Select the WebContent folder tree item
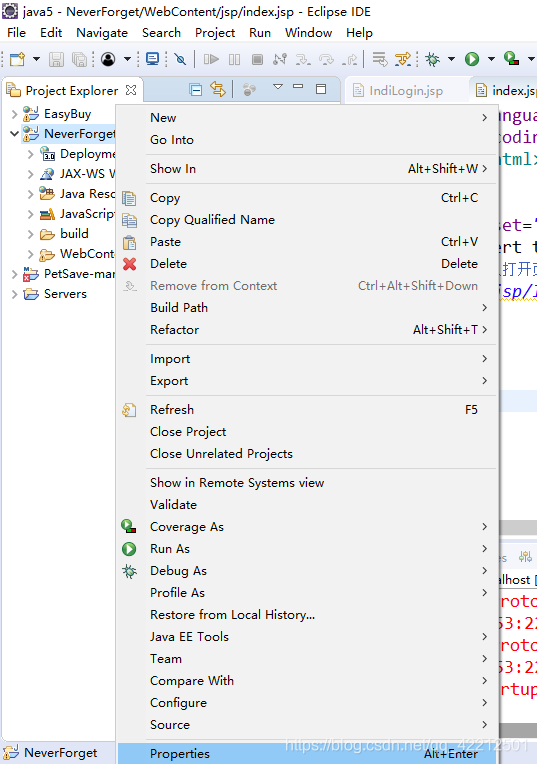The width and height of the screenshot is (537, 764). (x=77, y=254)
